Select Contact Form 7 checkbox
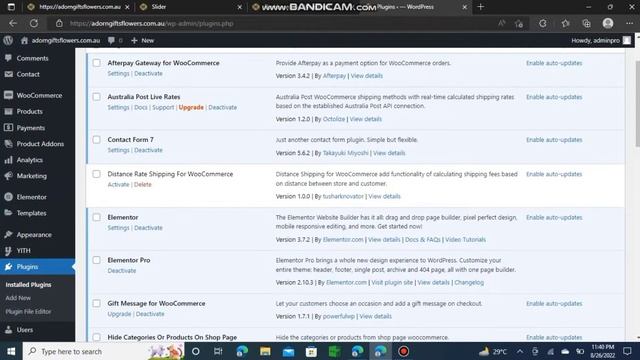Image resolution: width=640 pixels, height=360 pixels. 96,140
